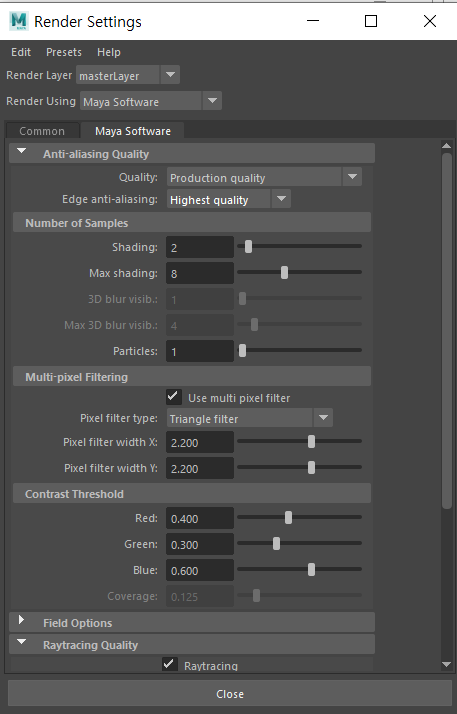Viewport: 457px width, 714px height.
Task: Maximize the Render Settings window
Action: (371, 21)
